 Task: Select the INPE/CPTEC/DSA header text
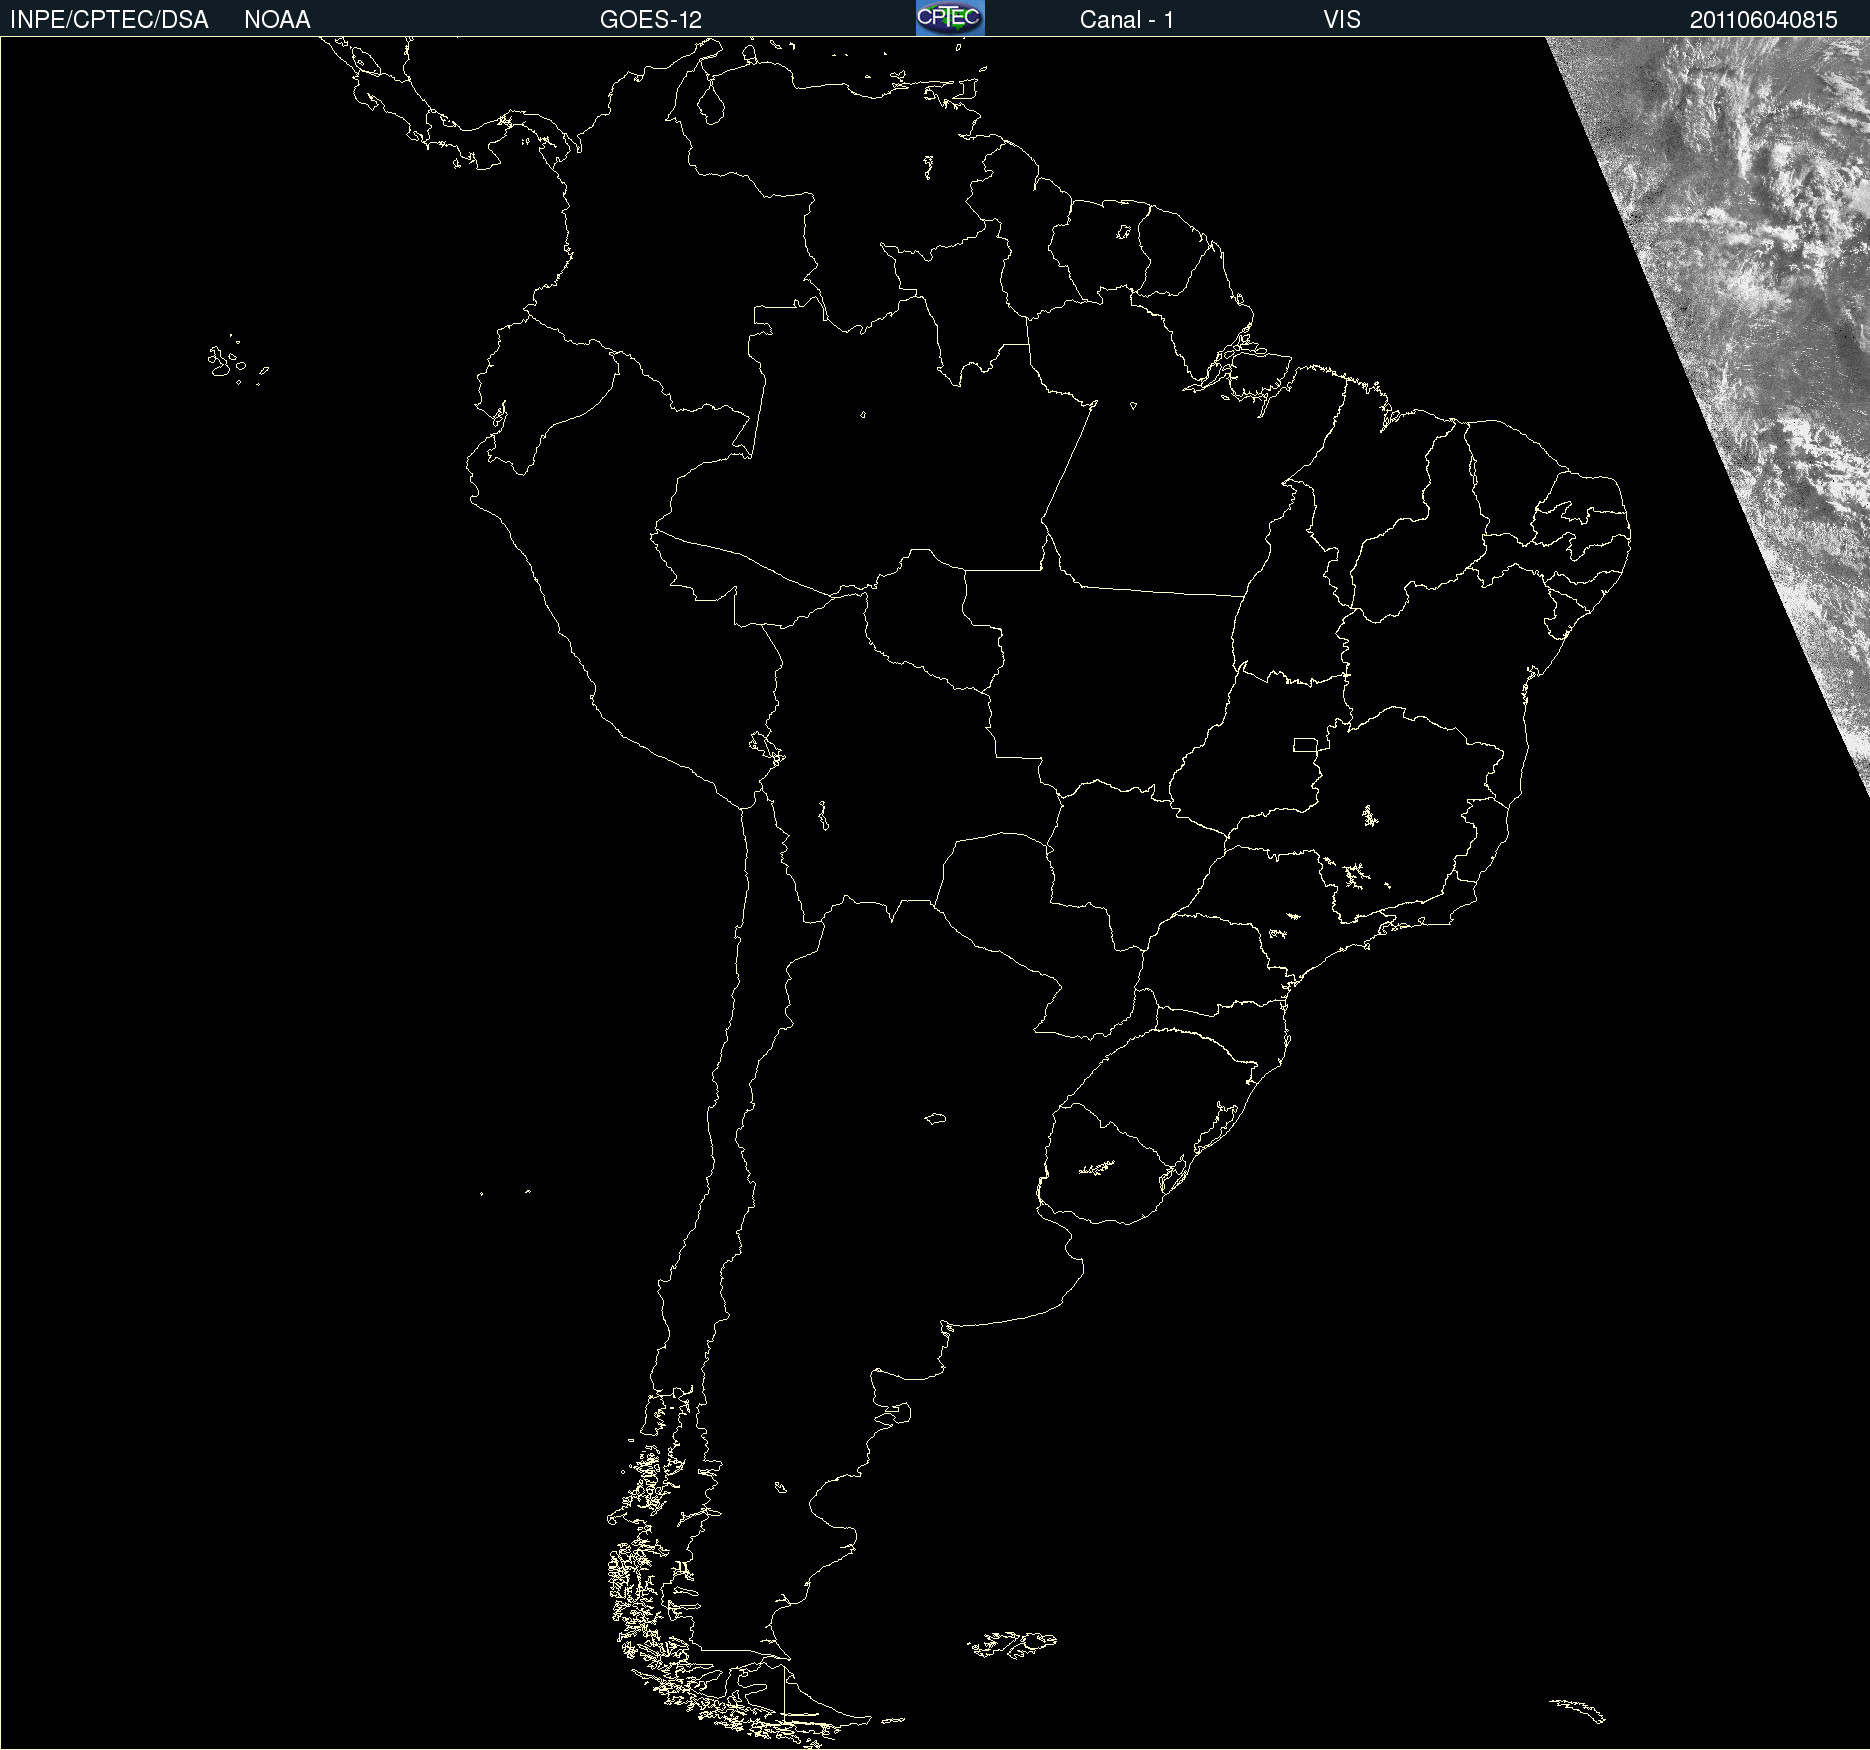pos(109,20)
